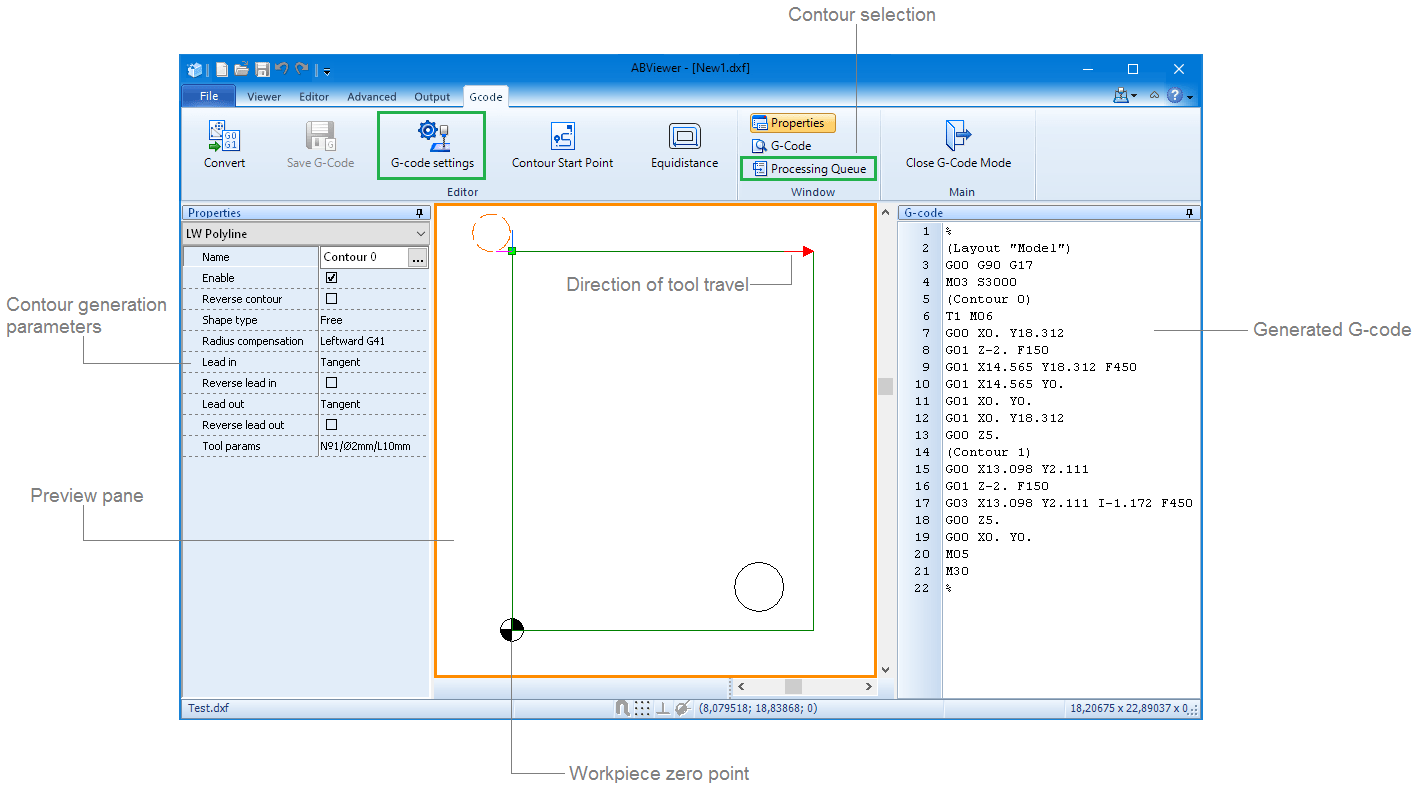Switch to the Viewer tab
1426x786 pixels.
click(x=263, y=96)
